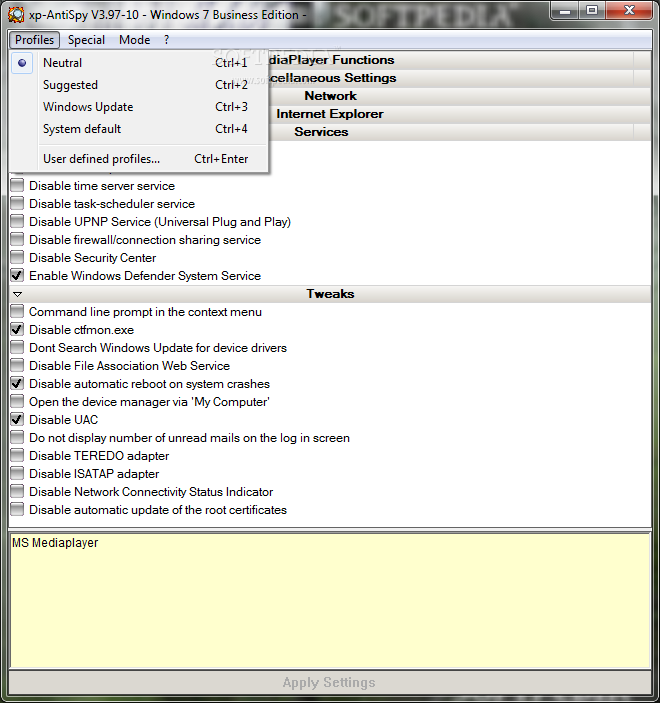660x703 pixels.
Task: Check Disable firewall/connection sharing service
Action: (x=17, y=239)
